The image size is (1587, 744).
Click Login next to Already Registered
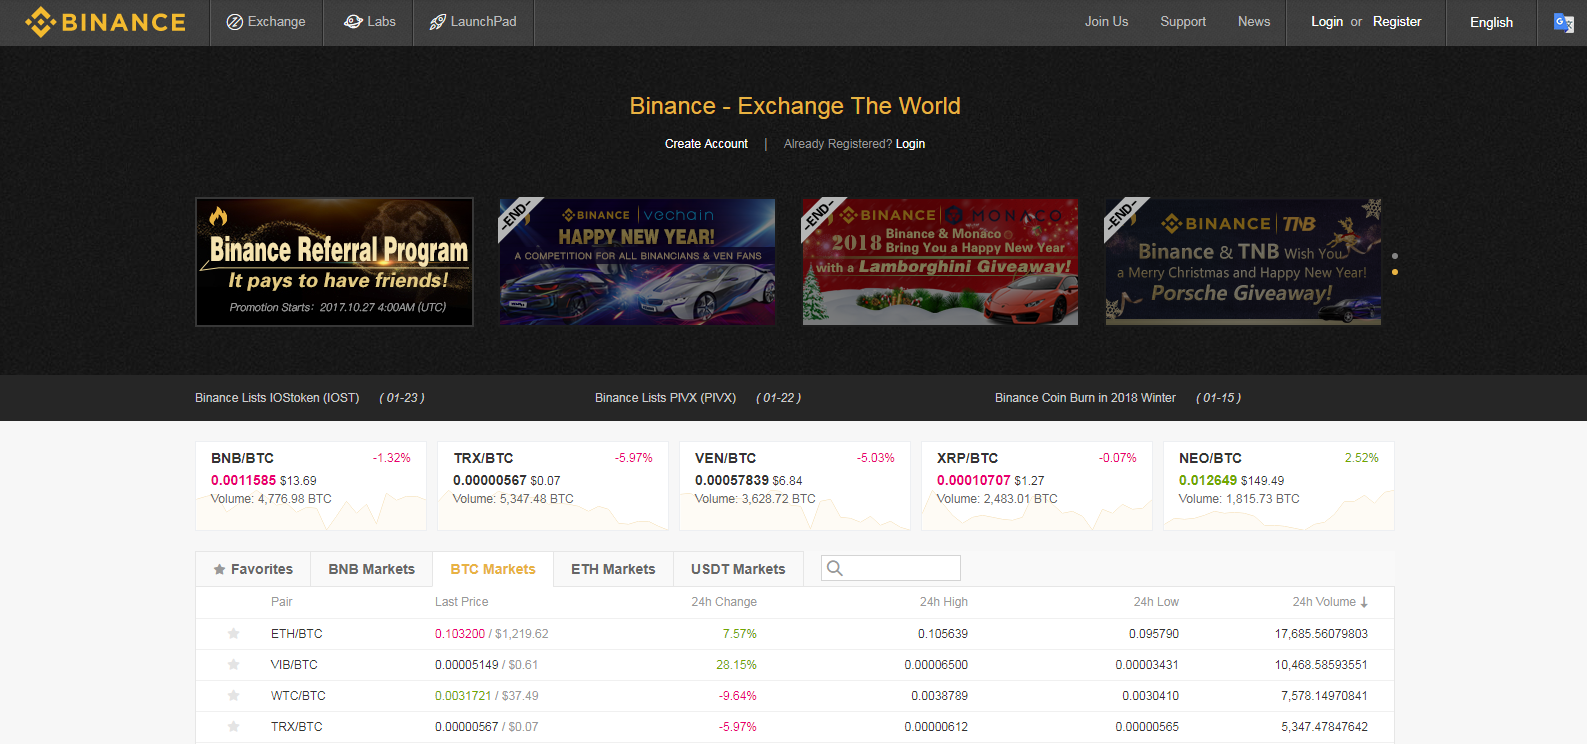(x=910, y=144)
